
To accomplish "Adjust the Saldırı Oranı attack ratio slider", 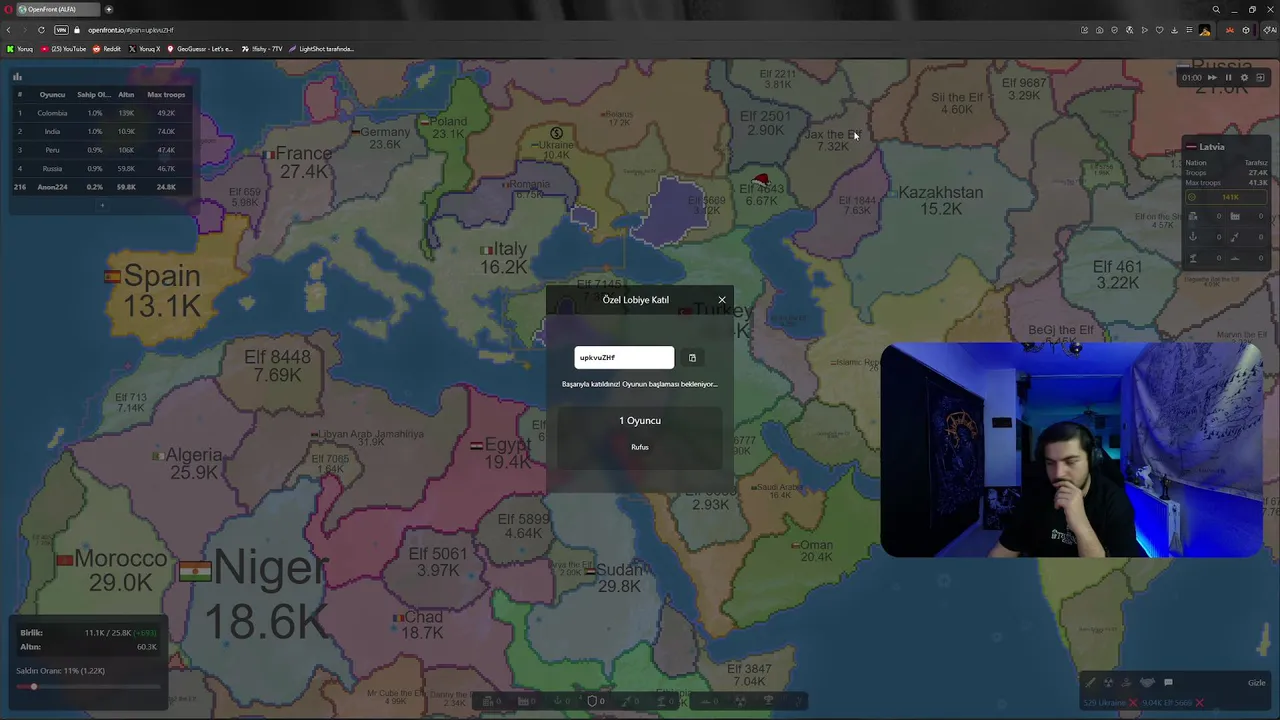I will click(88, 687).
